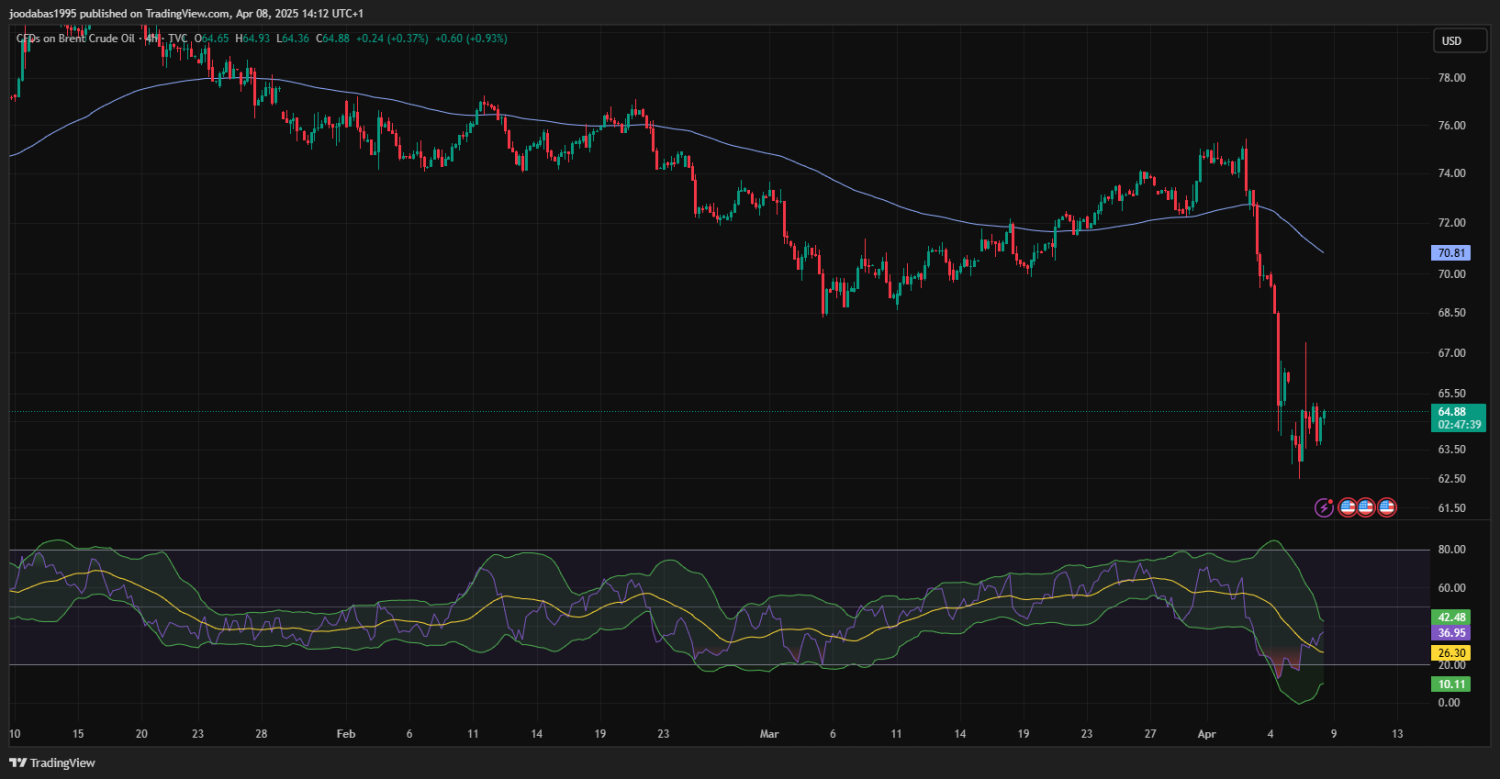Viewport: 1500px width, 779px height.
Task: Click the purple lightning bolt event icon
Action: coord(1324,508)
